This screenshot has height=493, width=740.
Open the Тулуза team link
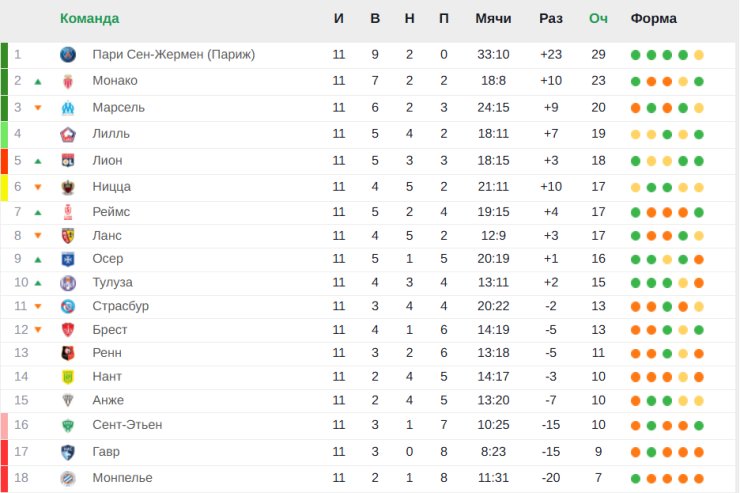pos(112,283)
